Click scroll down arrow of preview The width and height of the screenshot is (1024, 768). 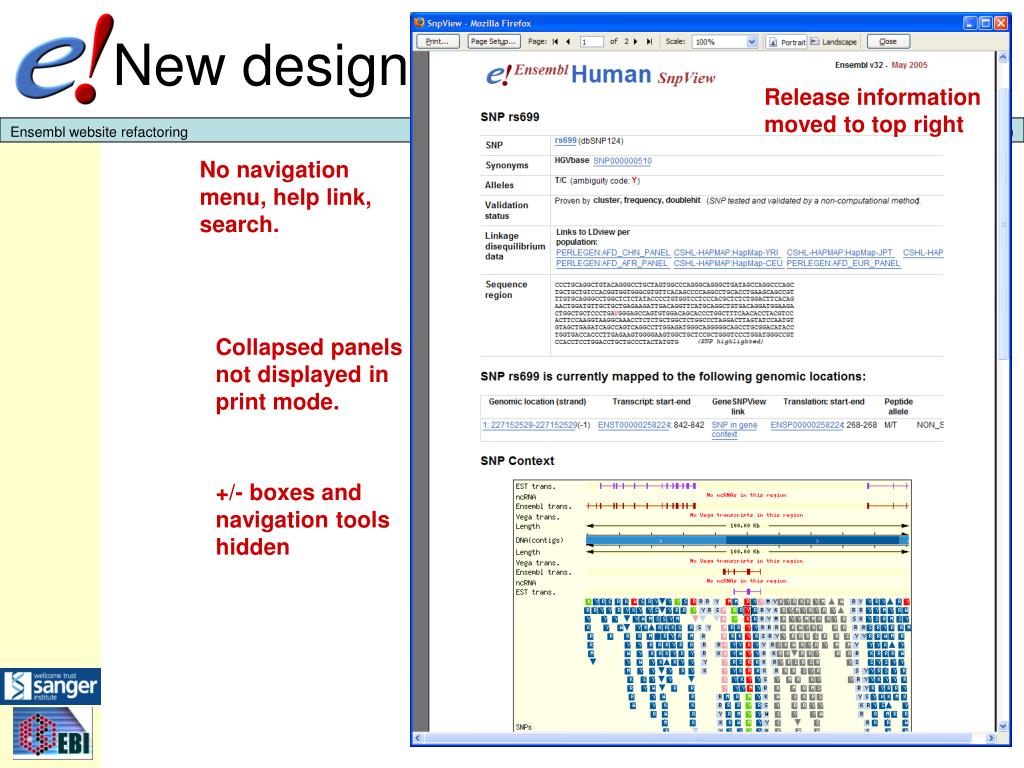(1003, 726)
